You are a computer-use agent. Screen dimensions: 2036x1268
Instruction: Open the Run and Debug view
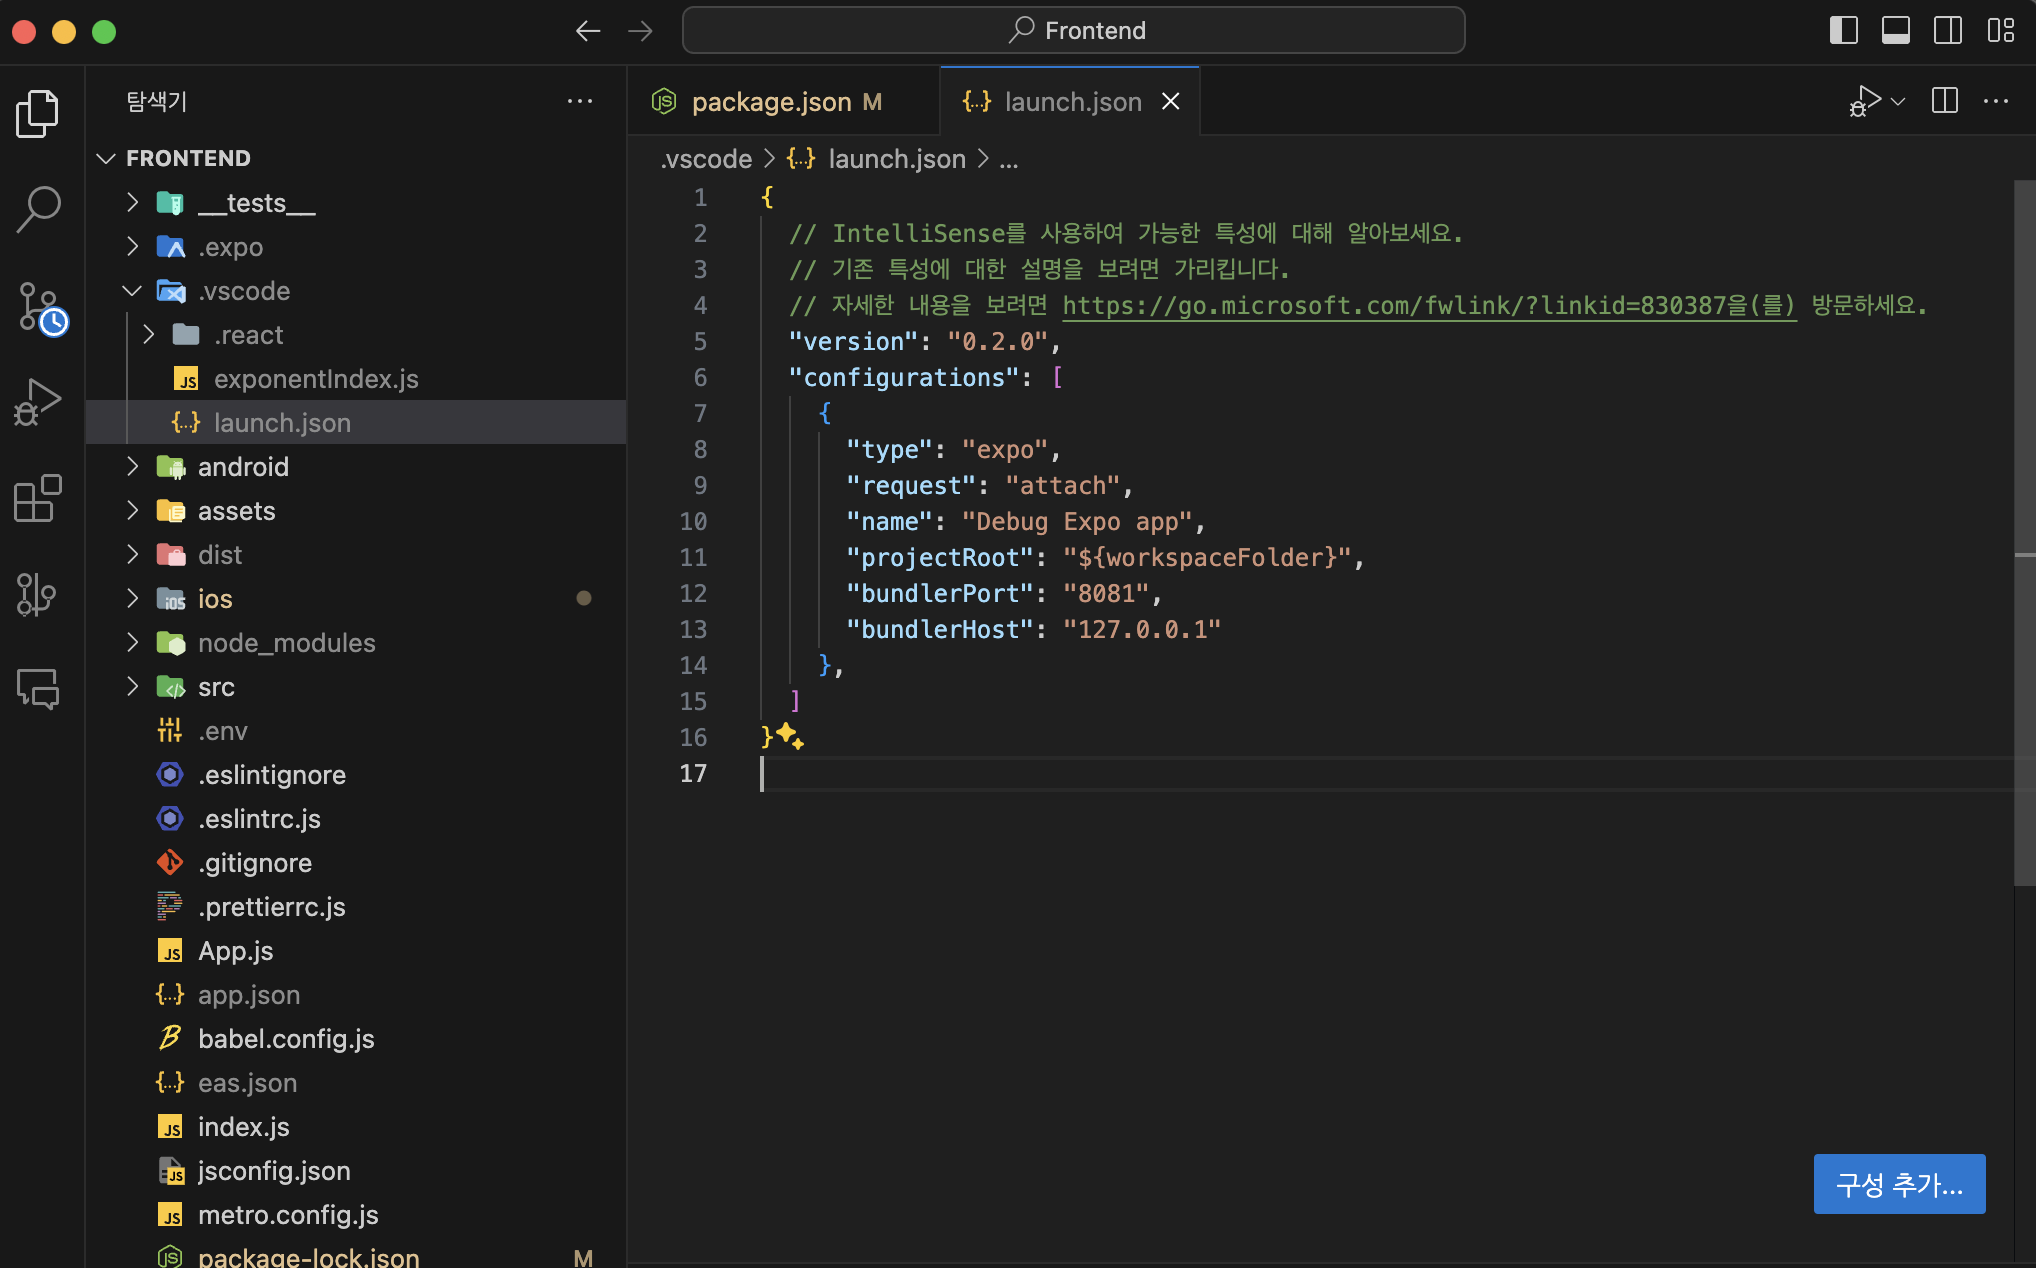(38, 402)
